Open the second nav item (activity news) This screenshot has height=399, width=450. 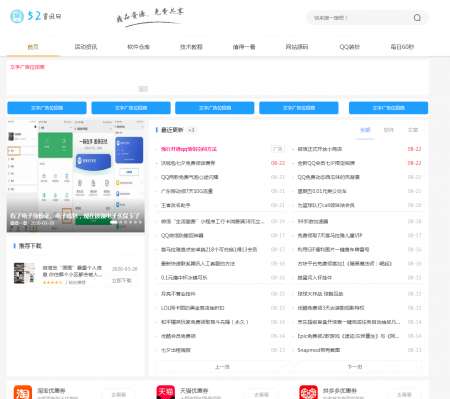point(86,47)
